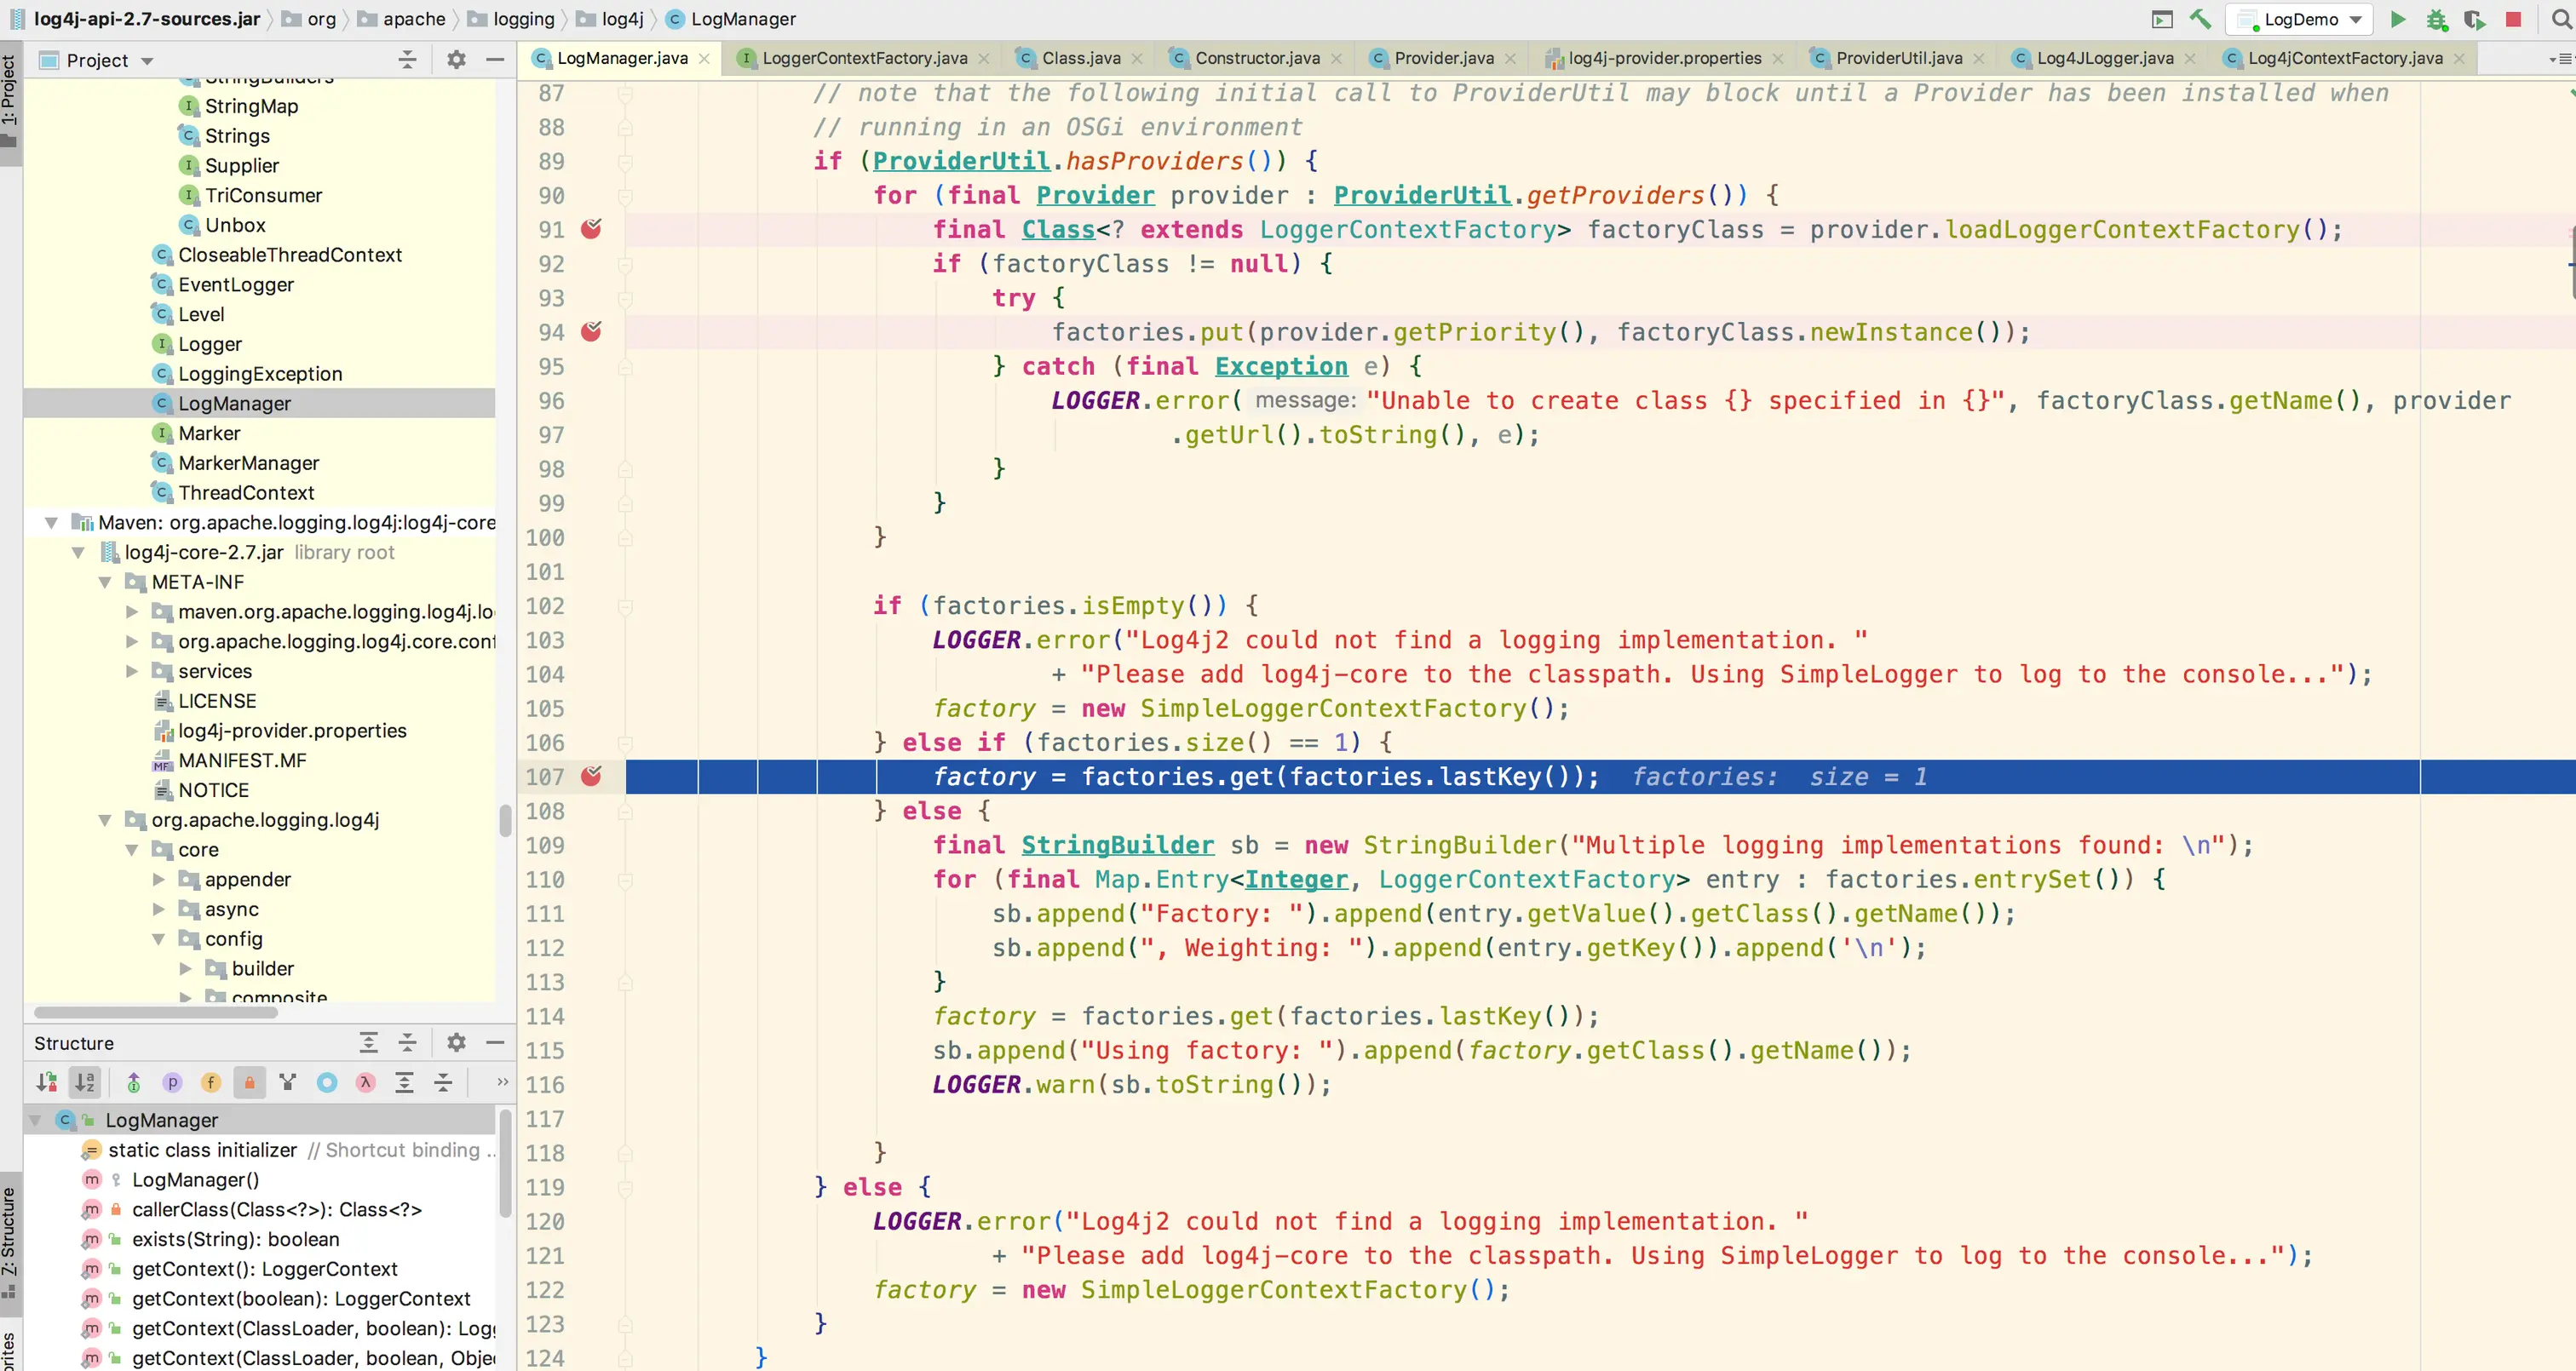Screen dimensions: 2576x1371
Task: Open the Project view mode dropdown
Action: click(x=96, y=60)
